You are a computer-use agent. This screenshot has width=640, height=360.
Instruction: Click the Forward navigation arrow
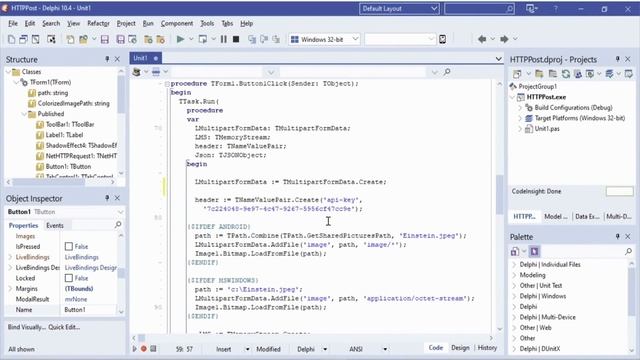click(504, 39)
